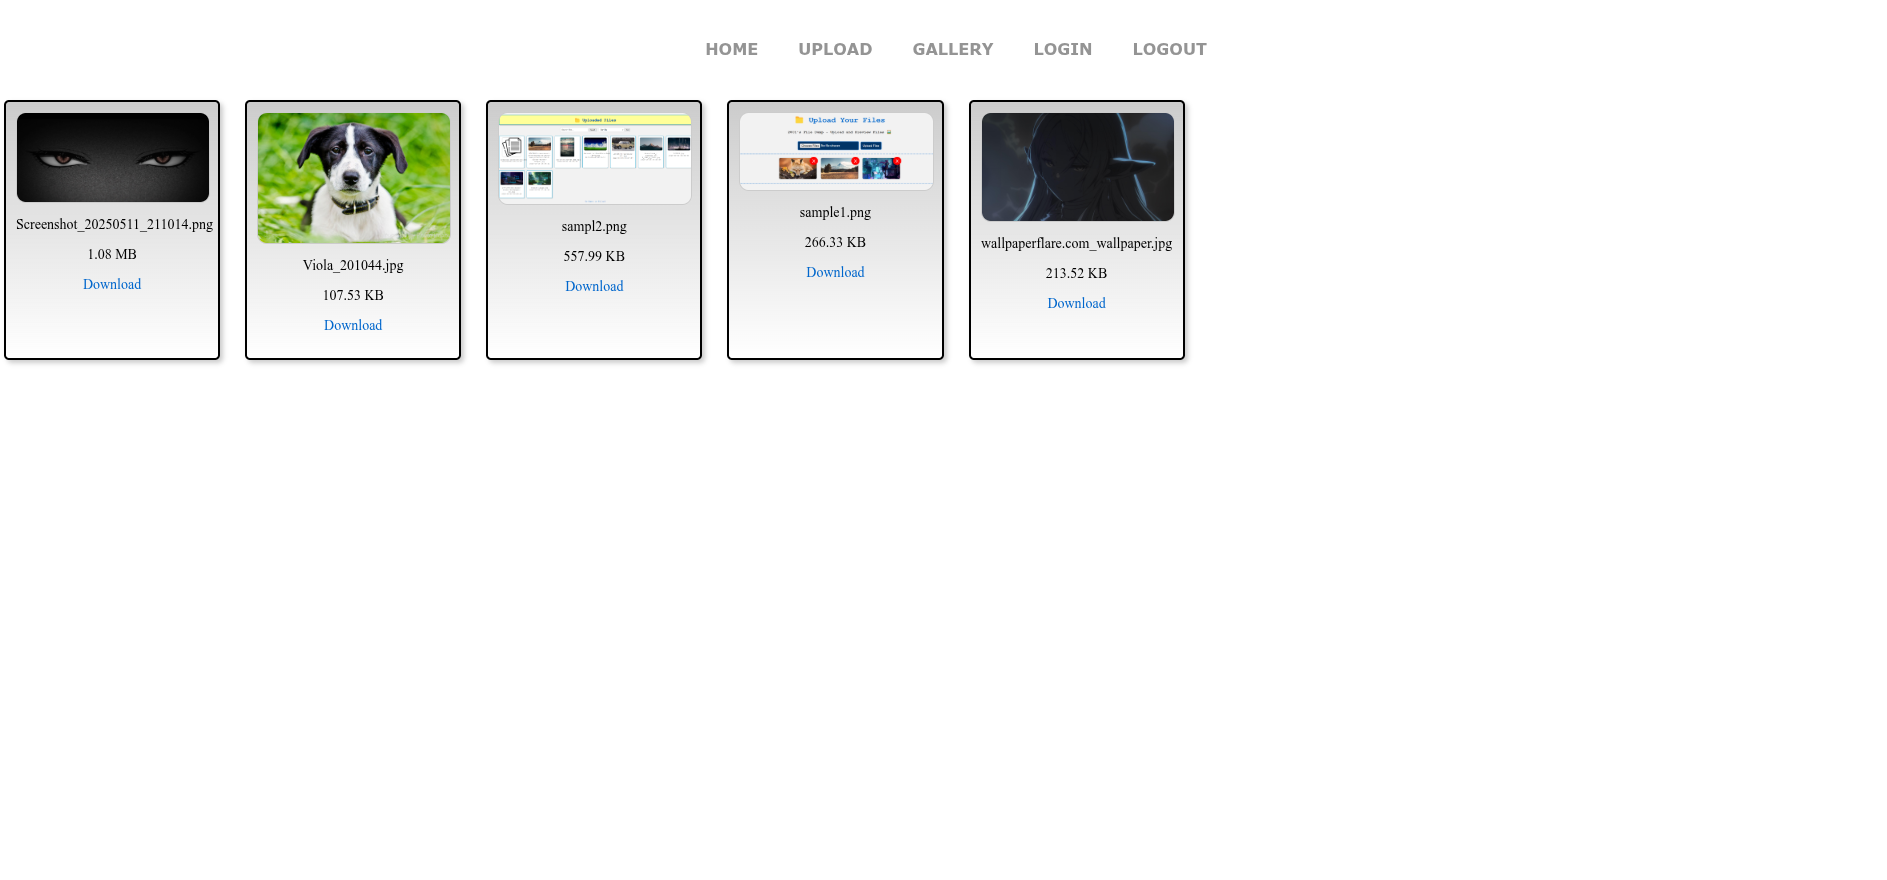Click the puppy photo thumbnail
Viewport: 1887px width, 880px height.
tap(354, 178)
